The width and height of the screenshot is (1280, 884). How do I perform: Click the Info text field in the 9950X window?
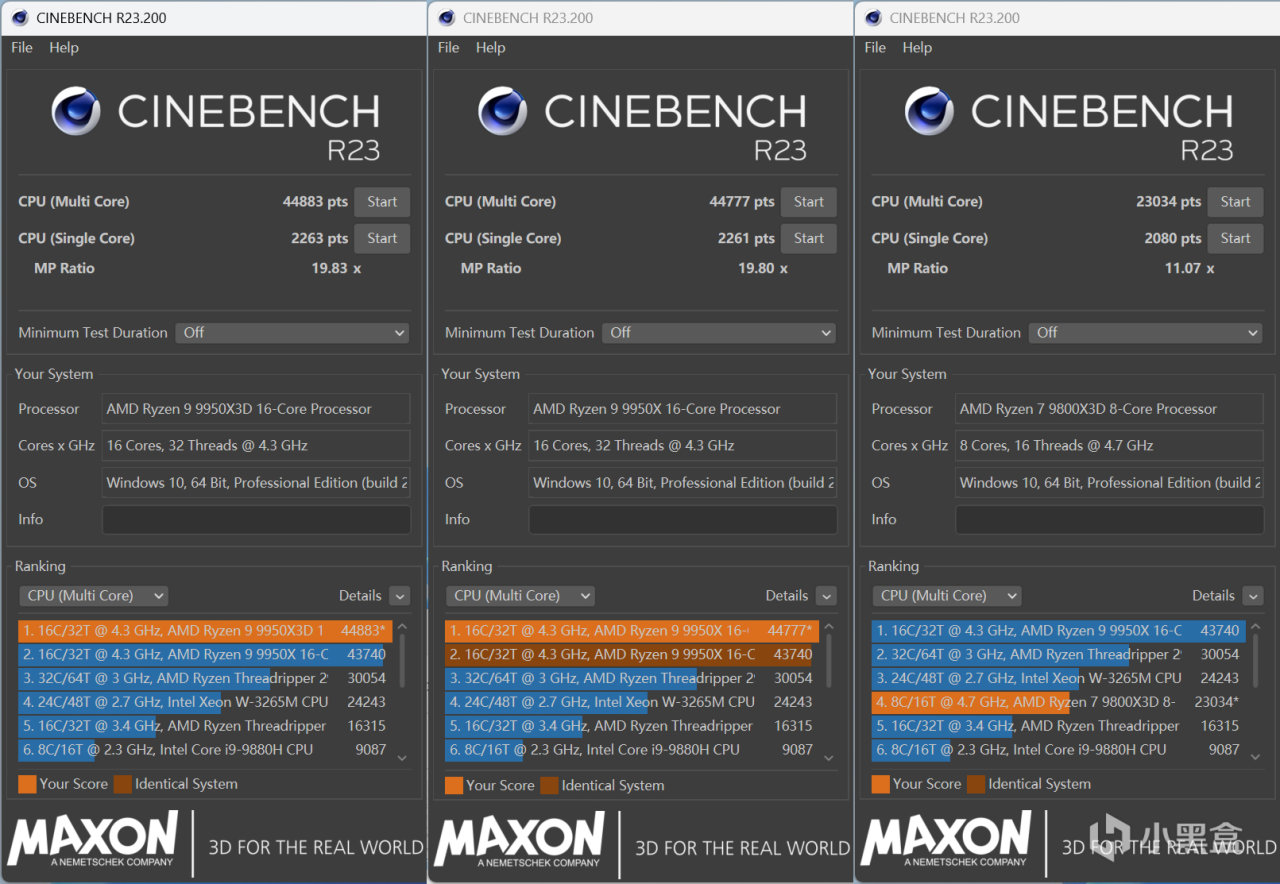682,520
